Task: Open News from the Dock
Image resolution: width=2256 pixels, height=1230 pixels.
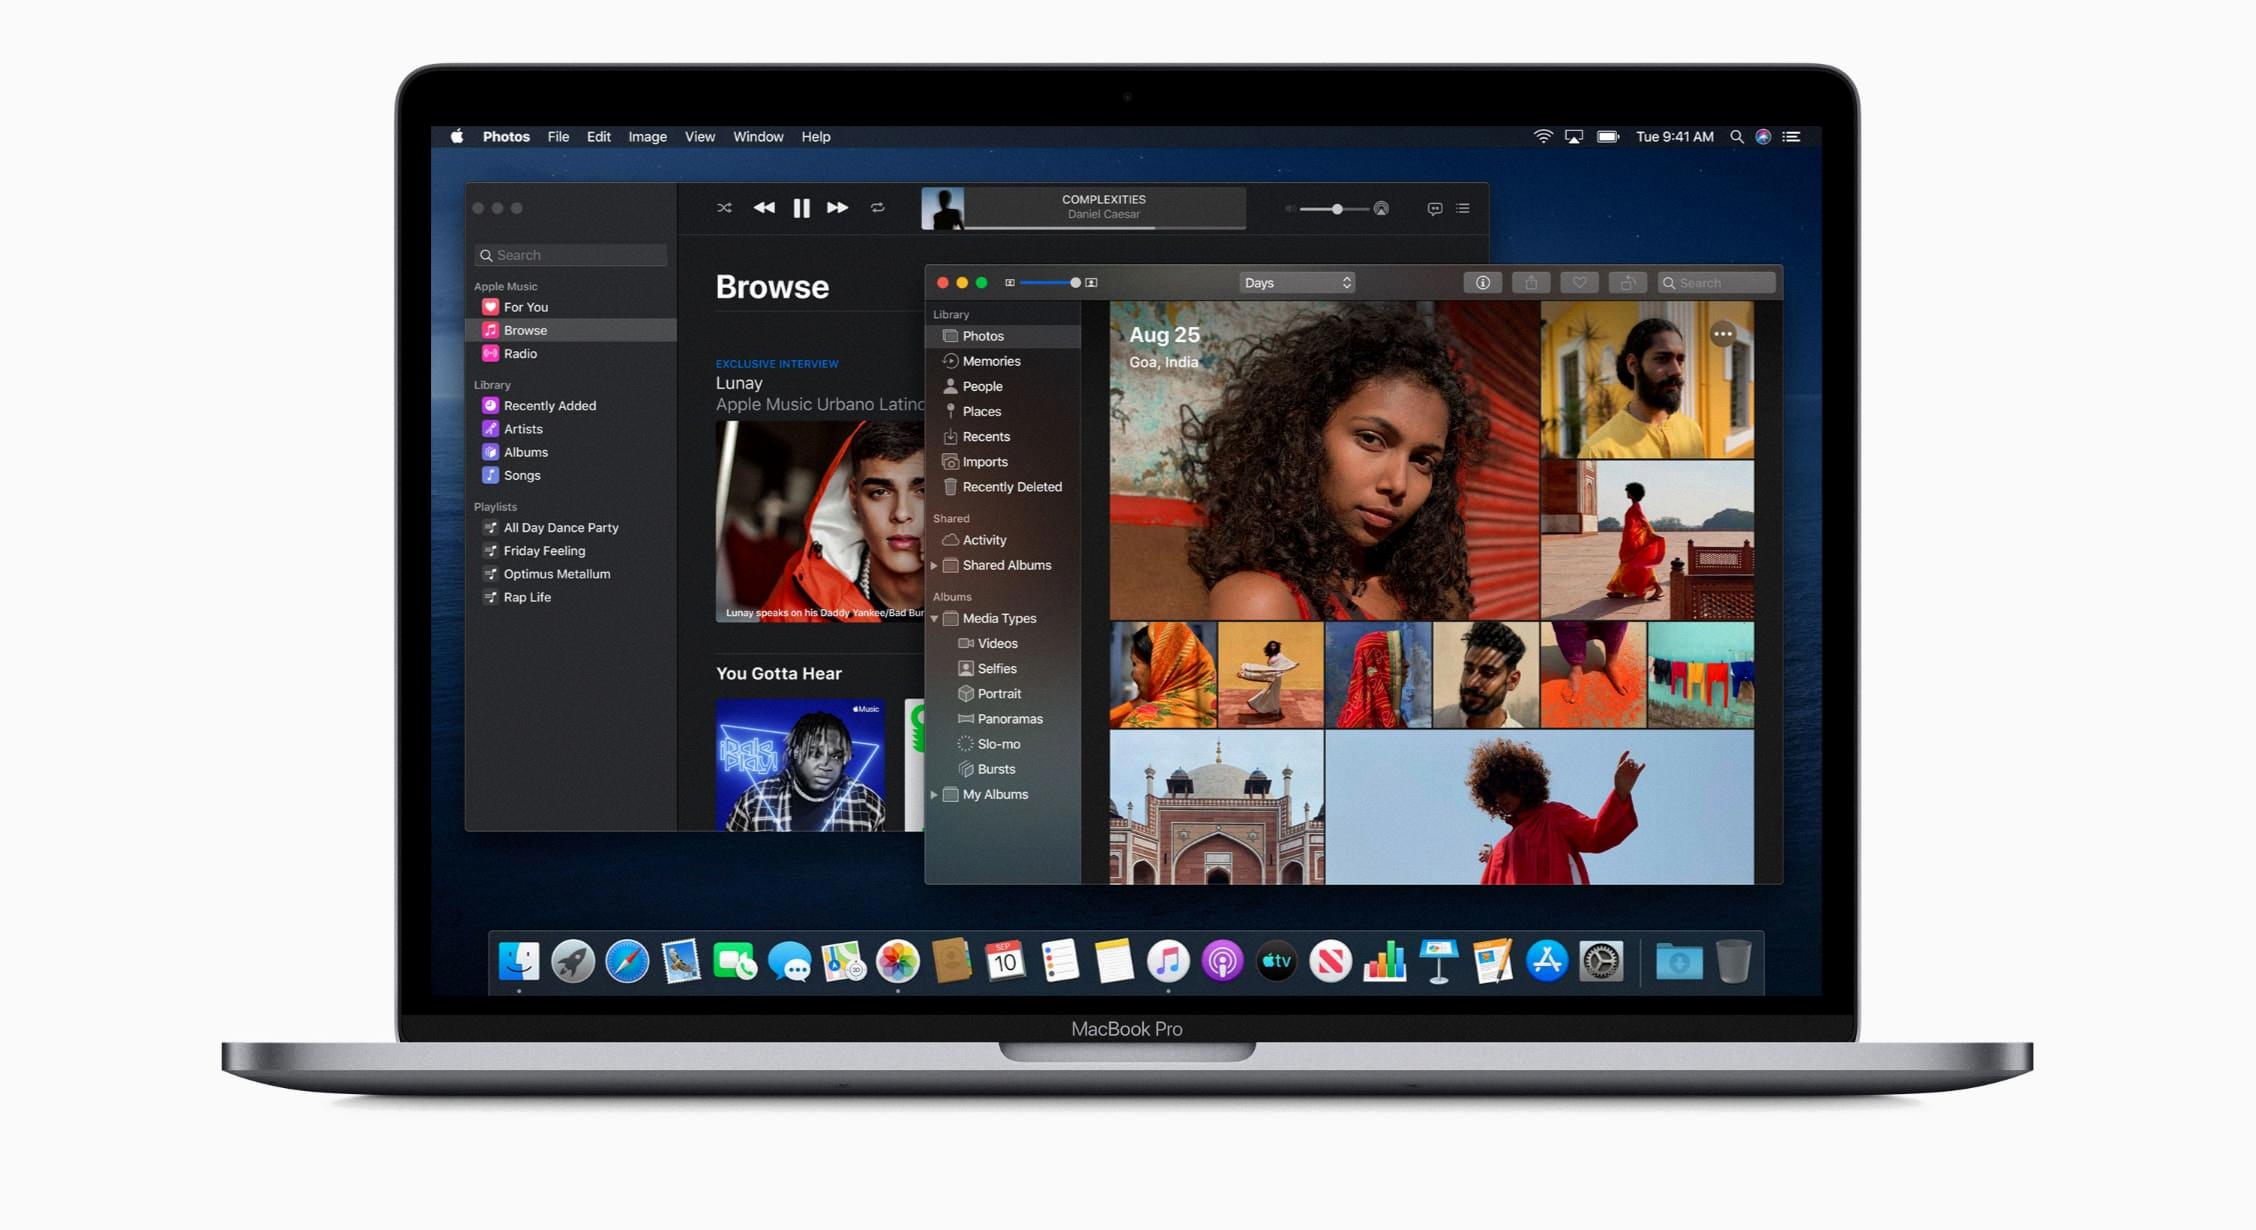Action: pyautogui.click(x=1330, y=962)
